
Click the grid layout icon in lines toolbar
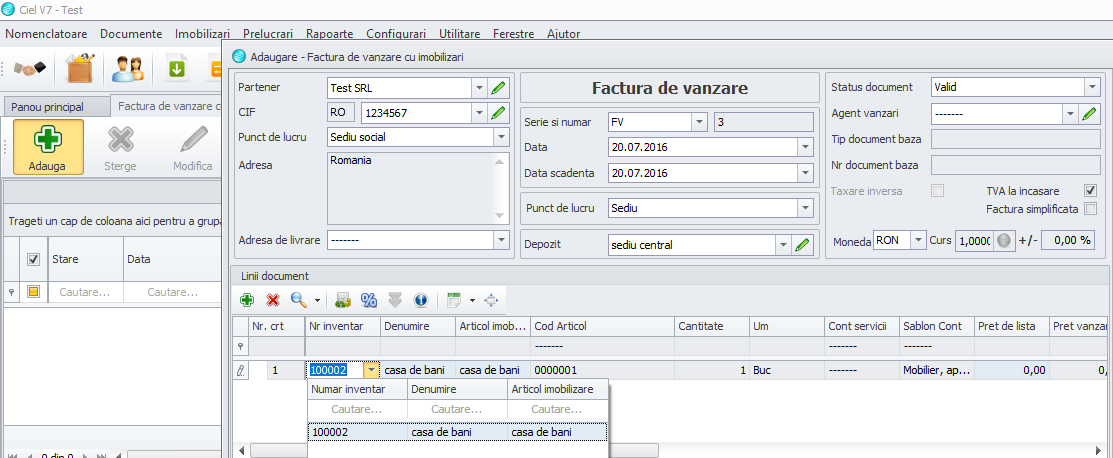pyautogui.click(x=454, y=300)
